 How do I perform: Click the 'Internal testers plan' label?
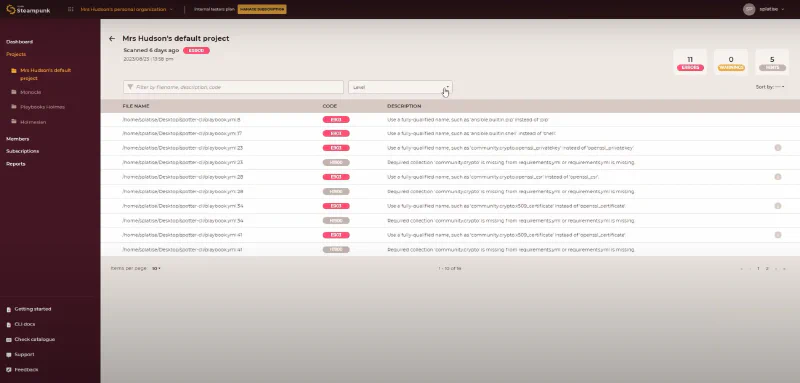(x=214, y=9)
